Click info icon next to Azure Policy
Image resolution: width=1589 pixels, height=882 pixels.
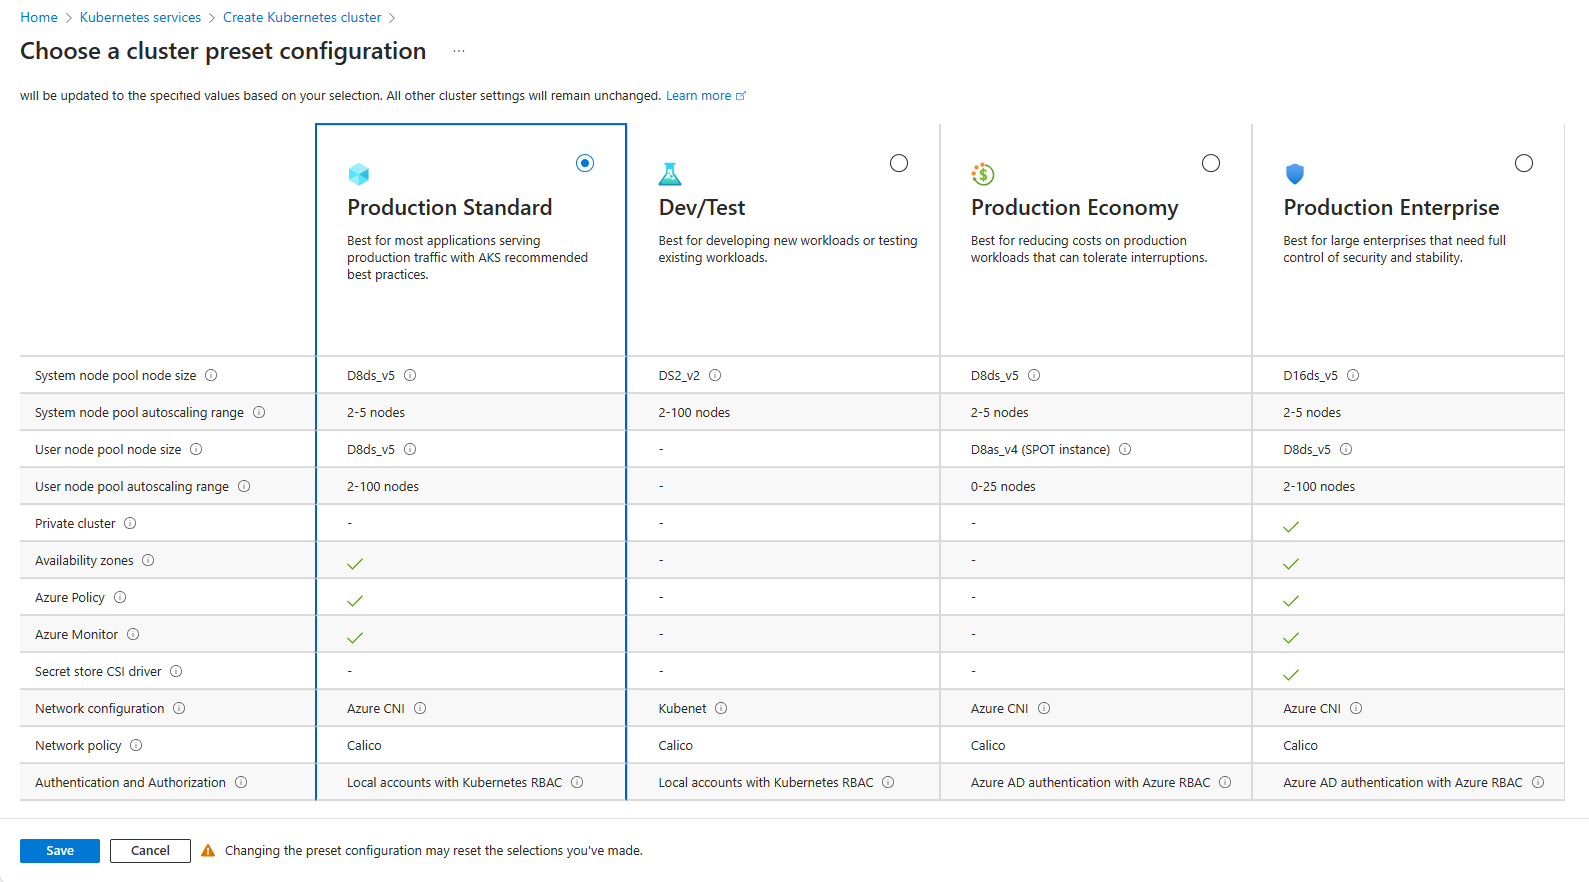120,597
